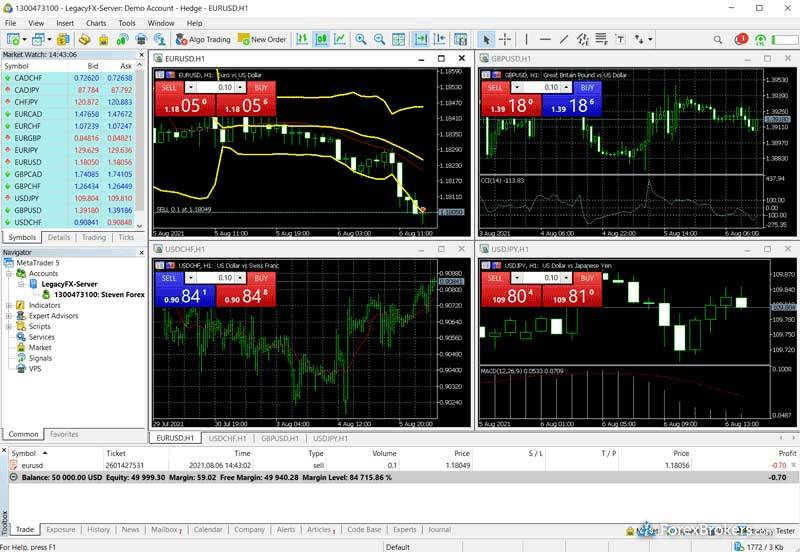The width and height of the screenshot is (800, 552).
Task: Zoom out the chart with magnifier minus
Action: coord(380,39)
